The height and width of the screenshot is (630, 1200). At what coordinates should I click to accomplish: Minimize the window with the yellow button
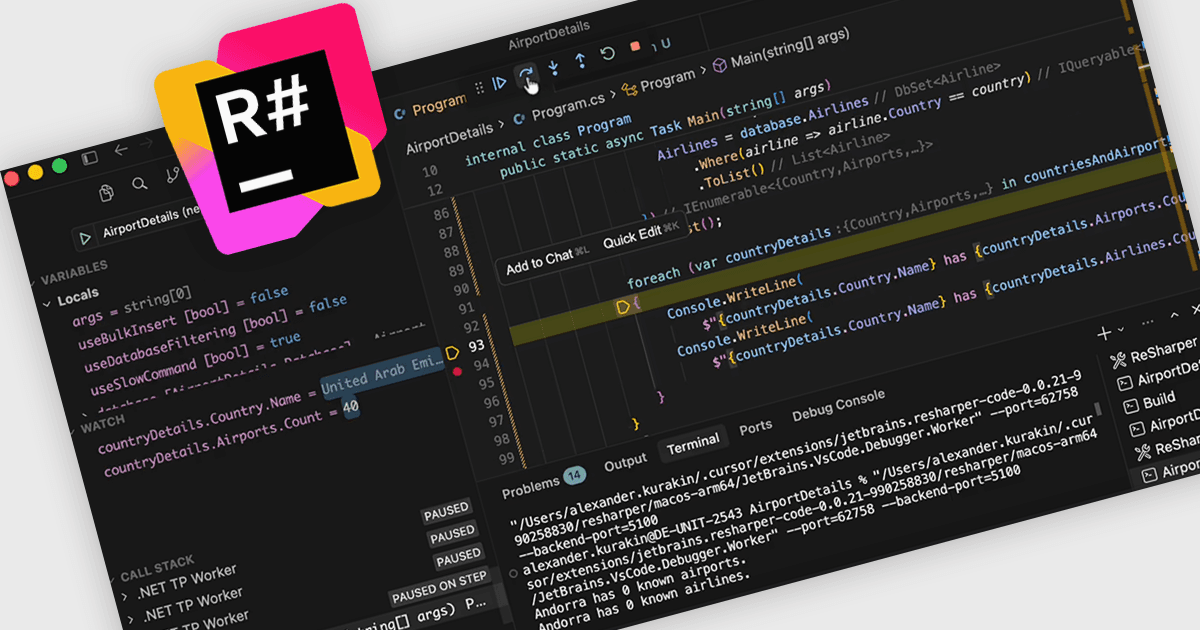36,172
